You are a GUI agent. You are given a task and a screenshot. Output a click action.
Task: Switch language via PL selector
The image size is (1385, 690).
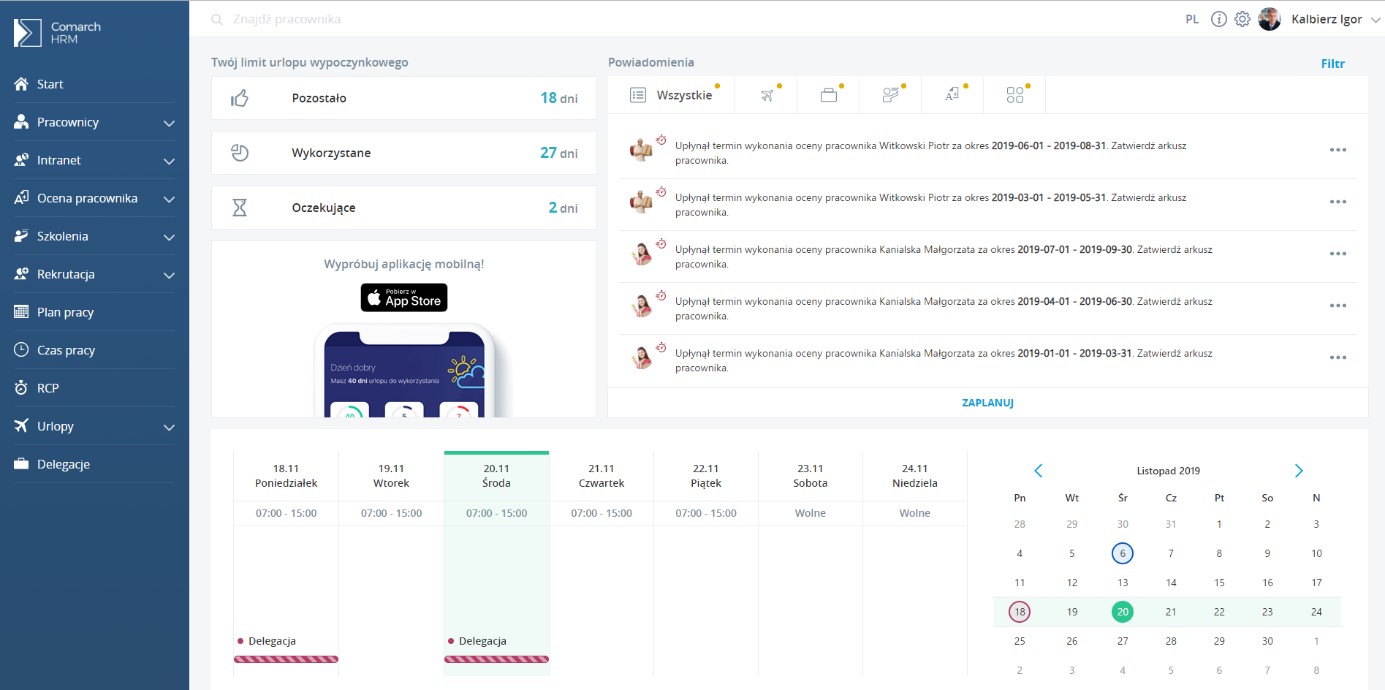[x=1192, y=19]
